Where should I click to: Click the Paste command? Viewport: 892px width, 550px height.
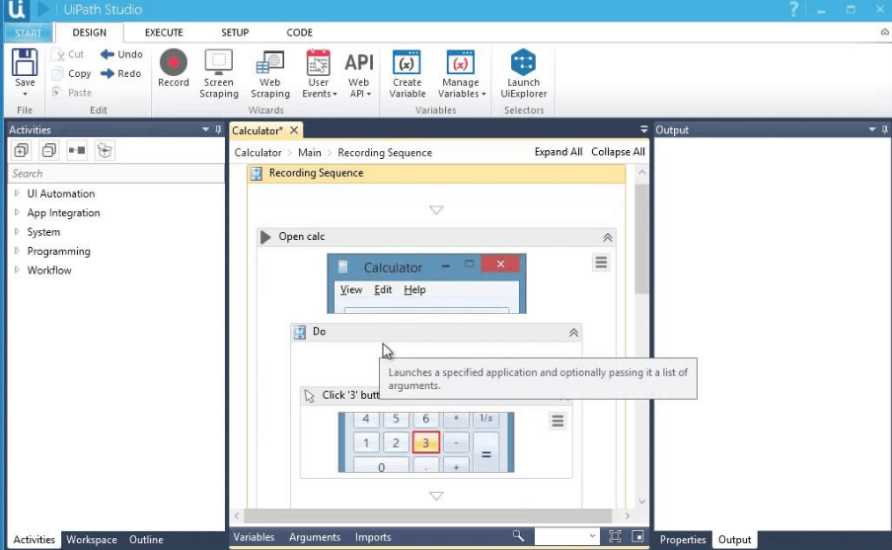[x=72, y=92]
